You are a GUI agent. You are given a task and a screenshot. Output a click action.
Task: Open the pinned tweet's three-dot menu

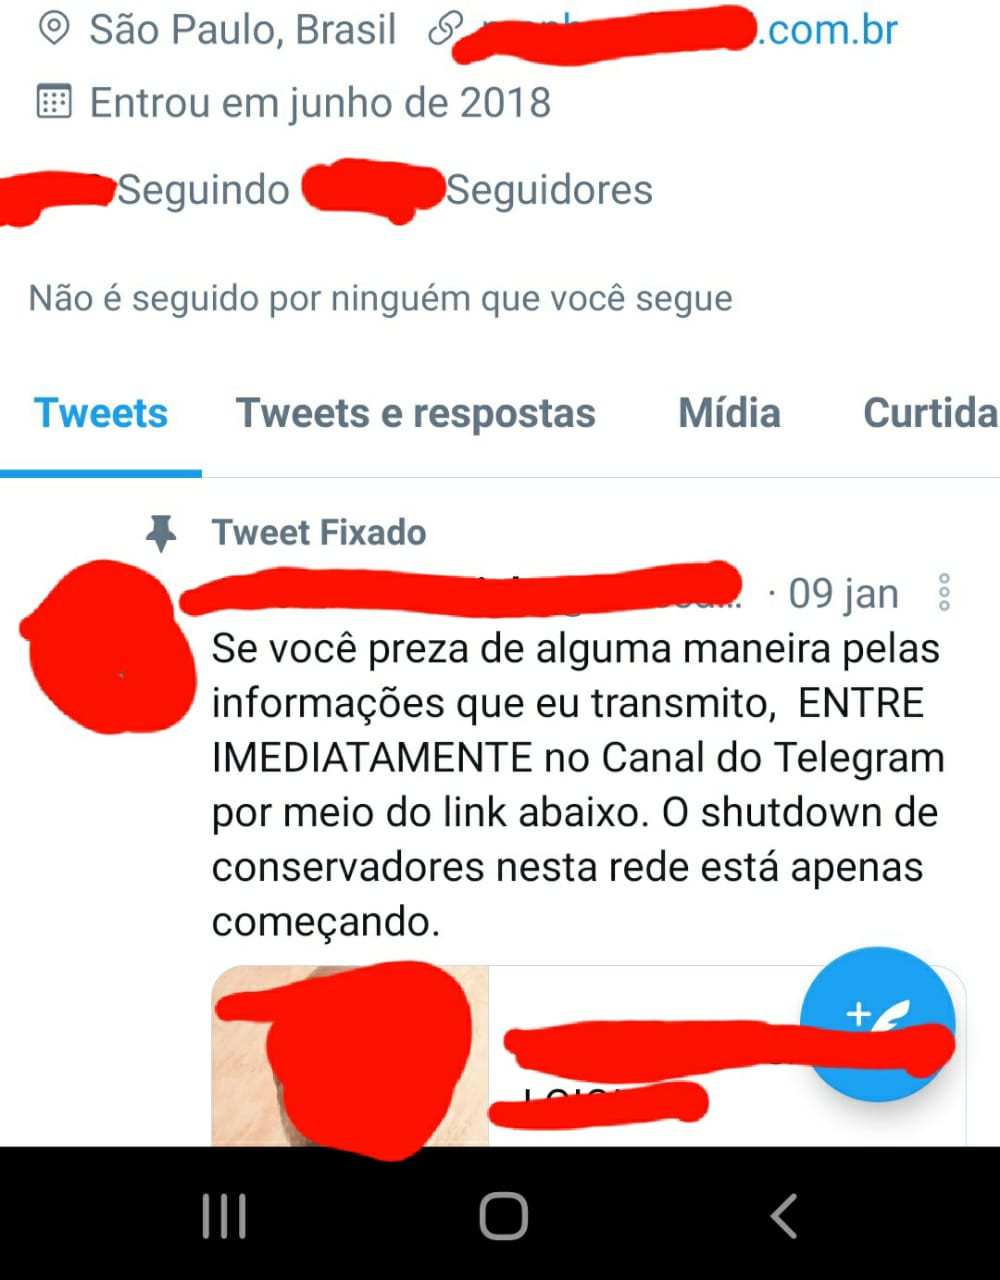point(944,593)
